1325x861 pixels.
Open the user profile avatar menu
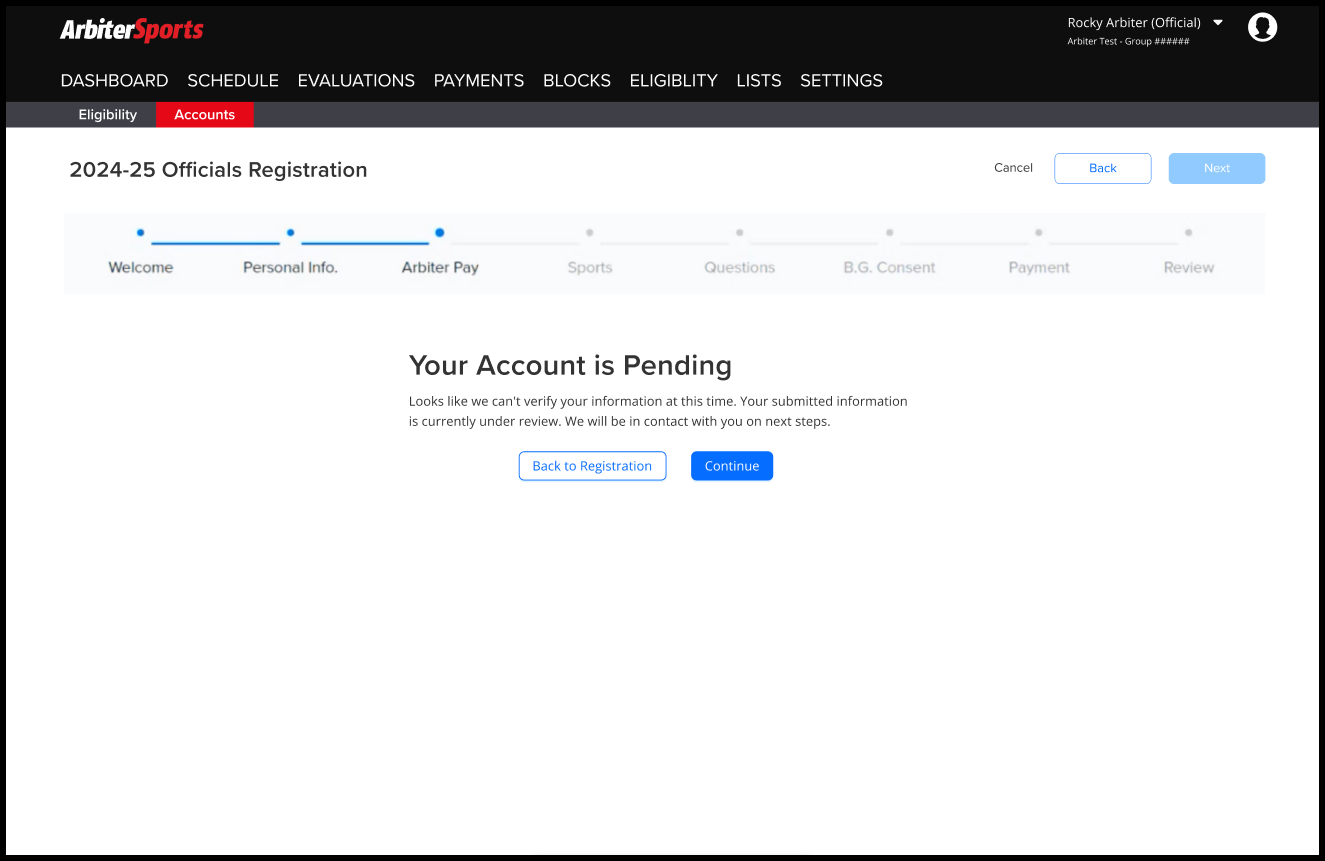[x=1262, y=27]
